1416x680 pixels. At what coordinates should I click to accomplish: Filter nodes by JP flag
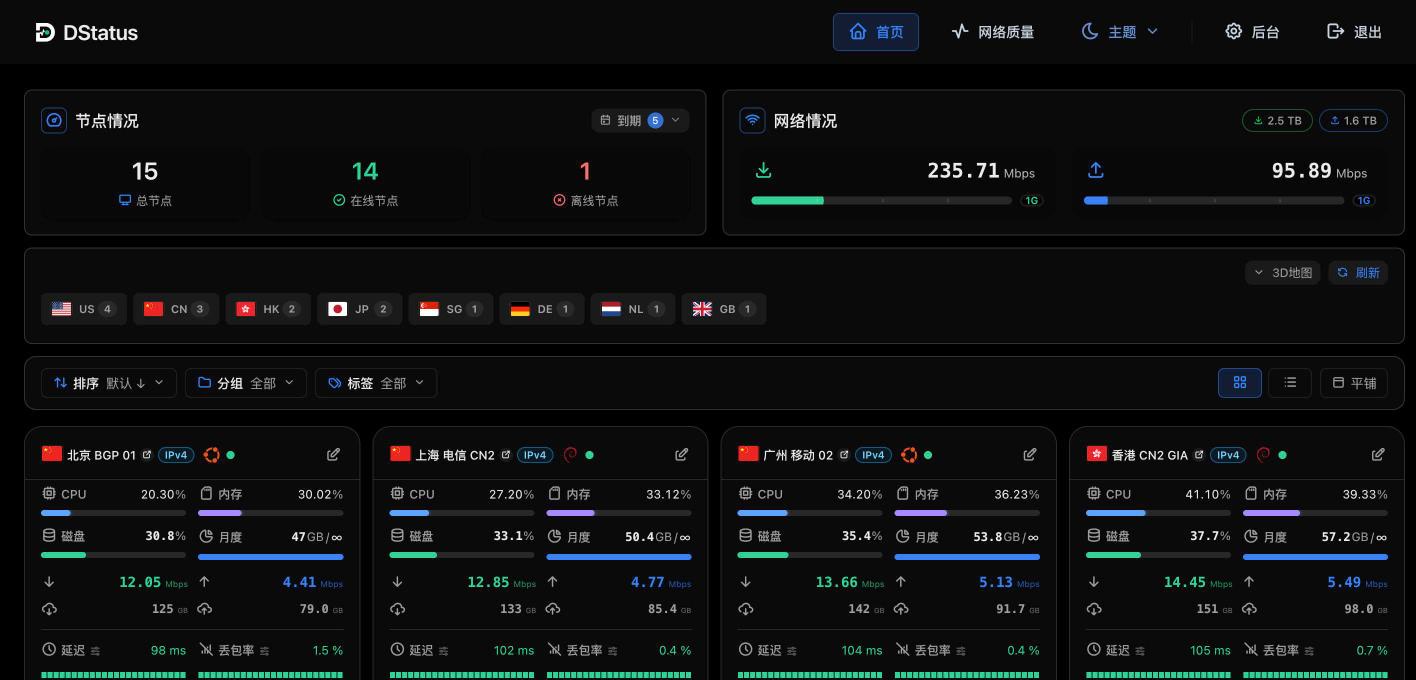point(360,309)
